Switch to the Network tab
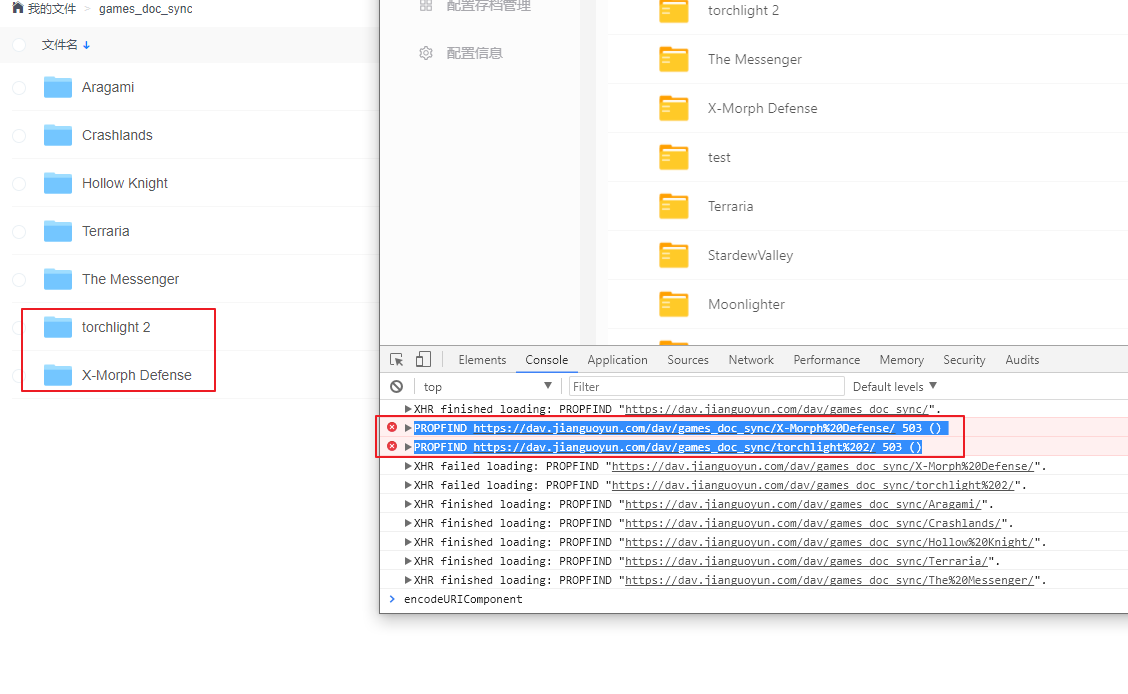Screen dimensions: 1128x694 750,359
